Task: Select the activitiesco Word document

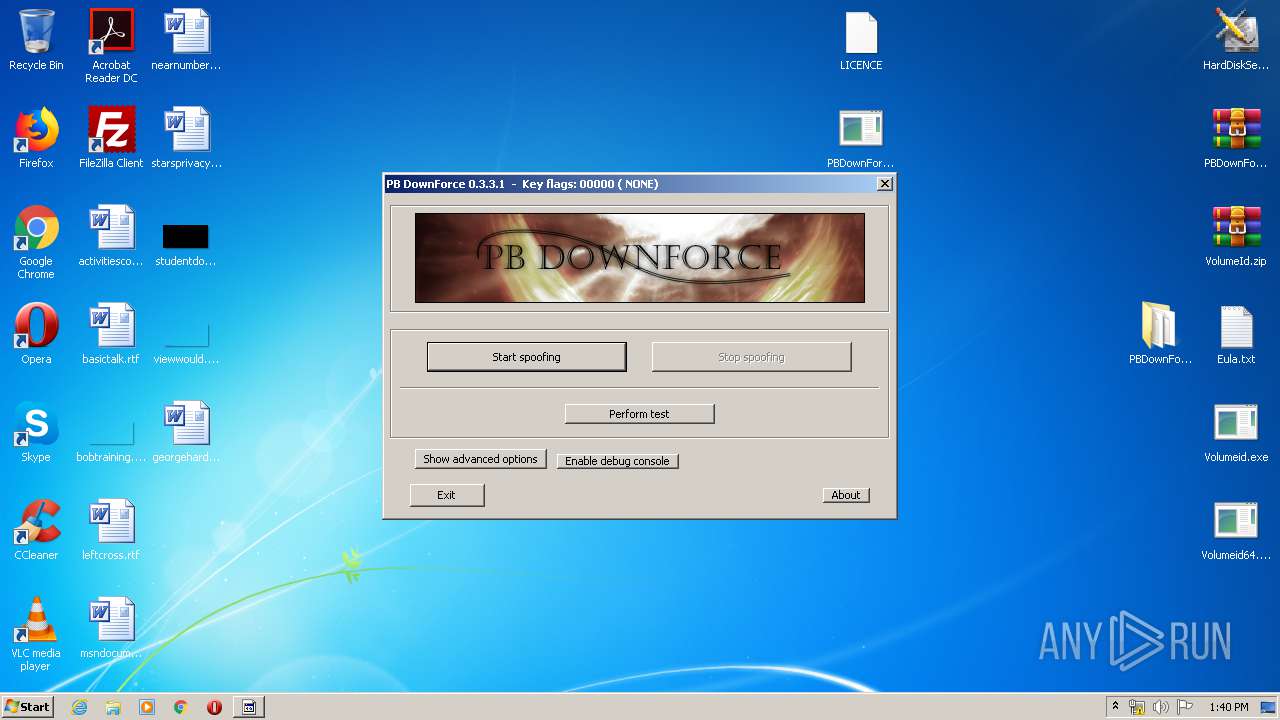Action: tap(111, 236)
